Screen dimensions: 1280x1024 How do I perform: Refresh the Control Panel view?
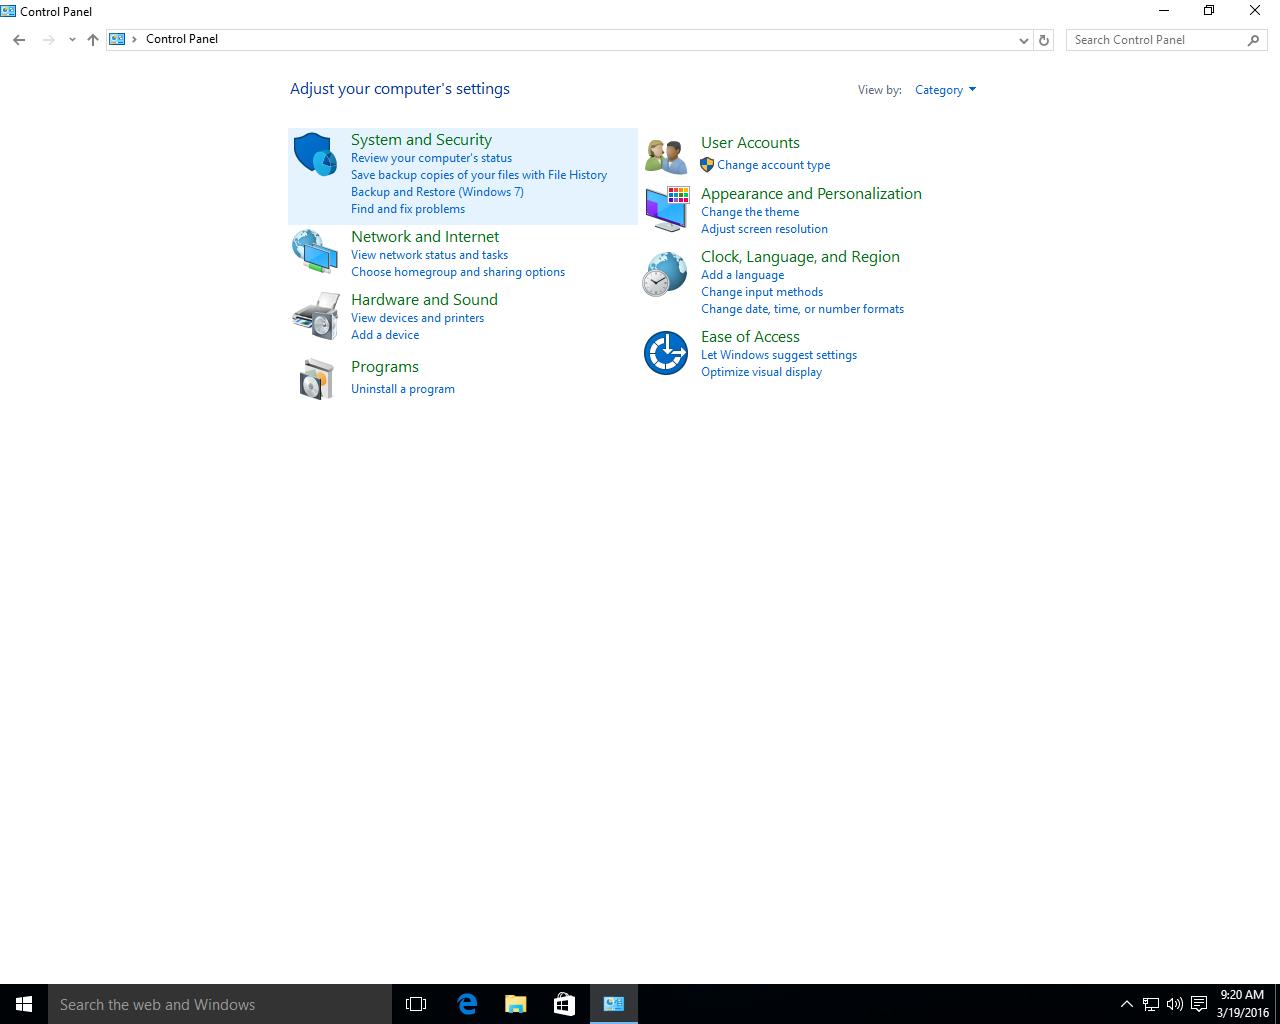click(1044, 40)
